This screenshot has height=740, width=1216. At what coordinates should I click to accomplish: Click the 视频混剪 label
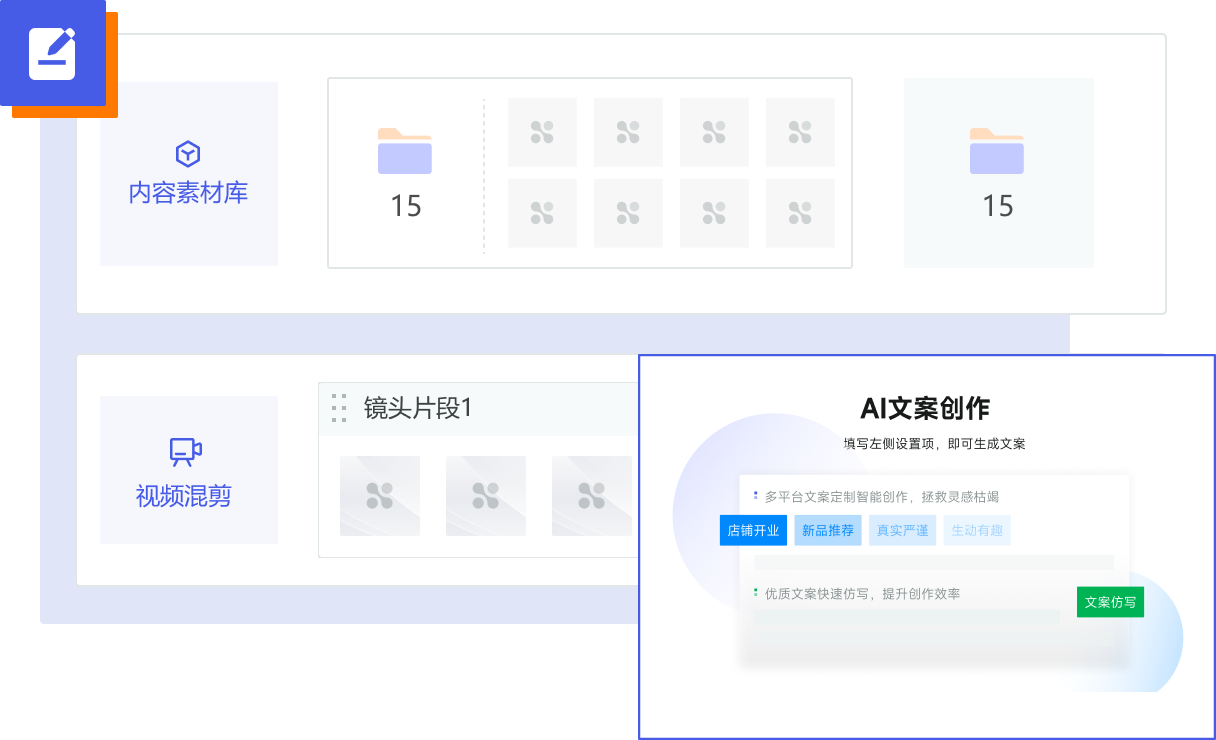point(184,496)
